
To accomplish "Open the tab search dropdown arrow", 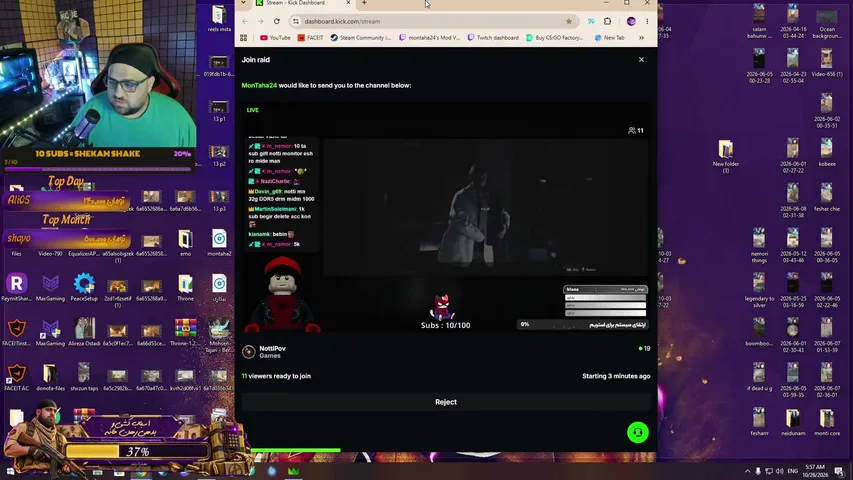I will coord(244,3).
